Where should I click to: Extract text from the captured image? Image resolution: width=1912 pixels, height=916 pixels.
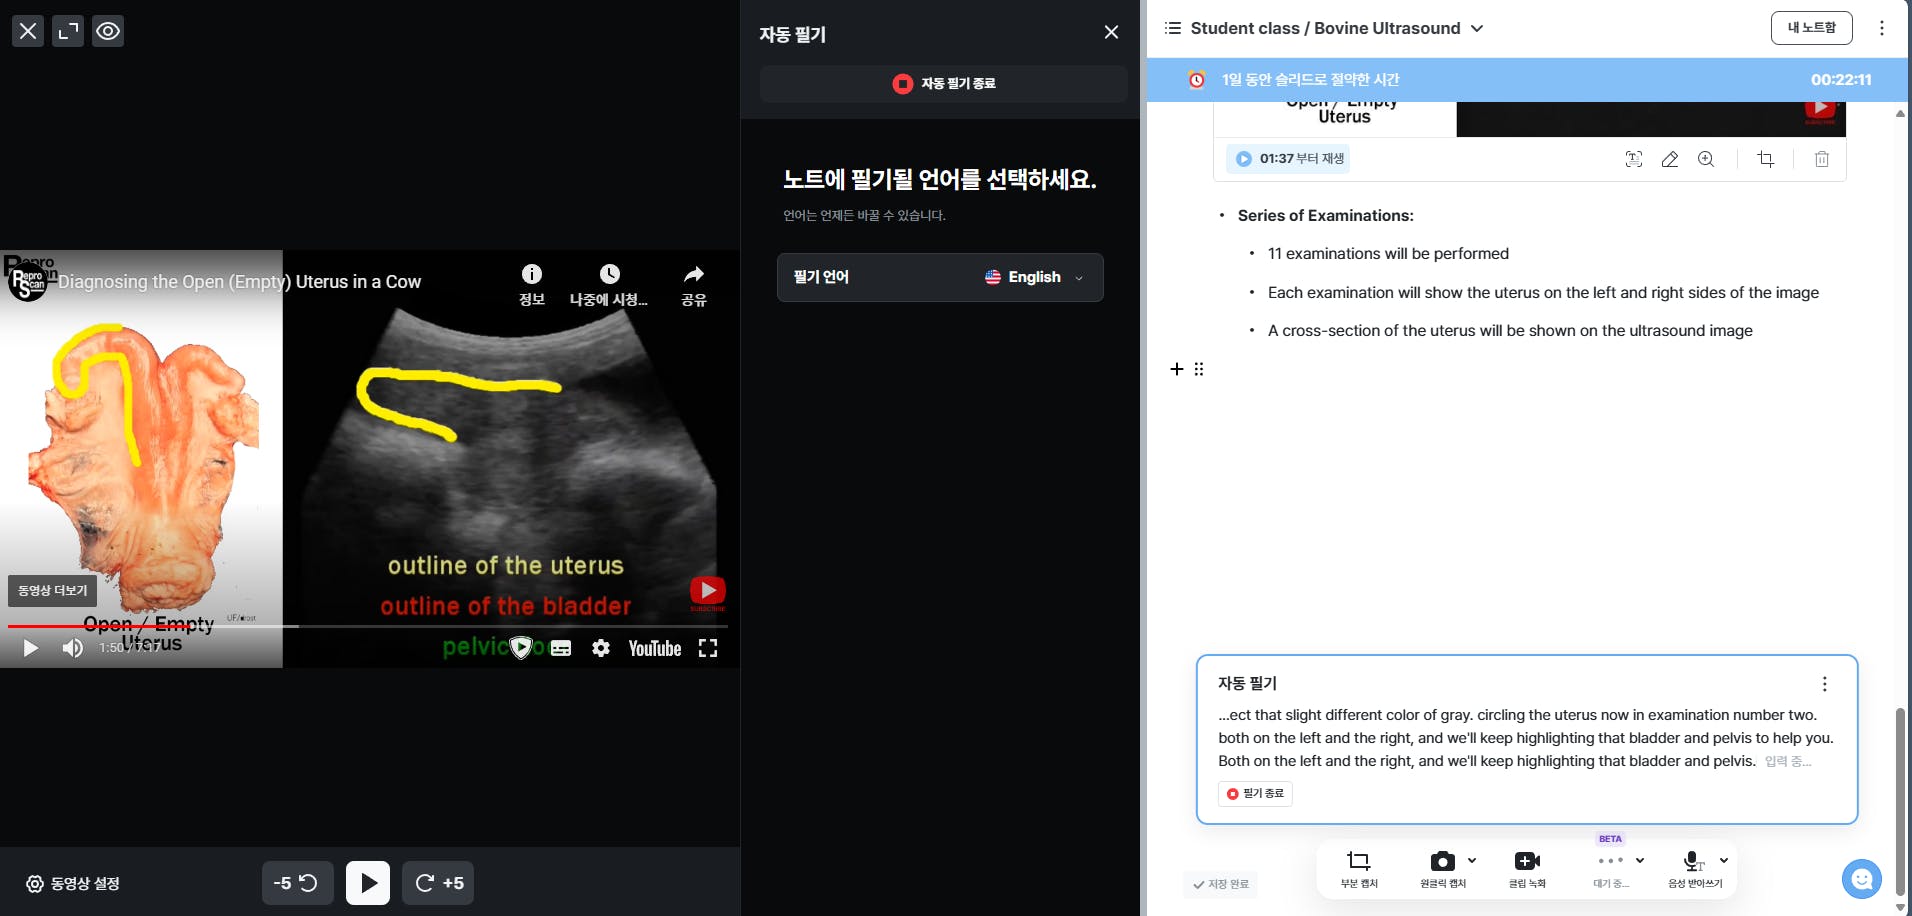[x=1634, y=159]
